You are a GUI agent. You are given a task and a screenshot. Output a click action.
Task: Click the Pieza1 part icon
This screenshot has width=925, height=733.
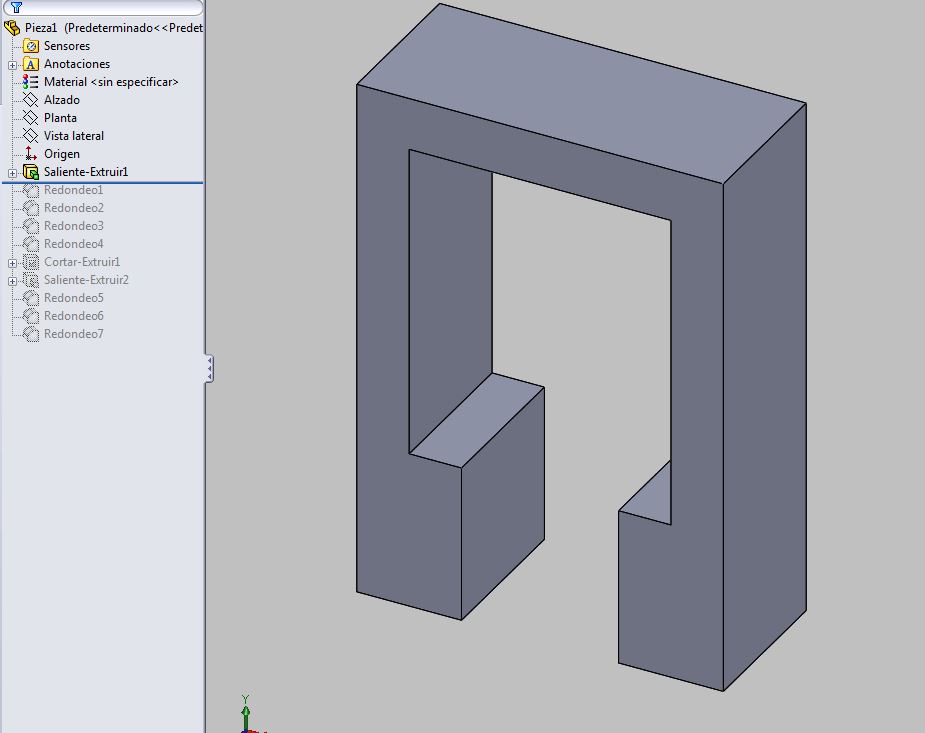click(12, 28)
